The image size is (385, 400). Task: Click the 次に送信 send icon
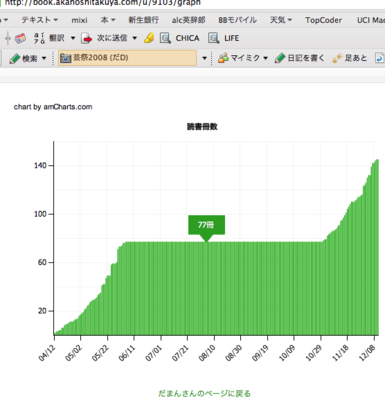coord(87,38)
